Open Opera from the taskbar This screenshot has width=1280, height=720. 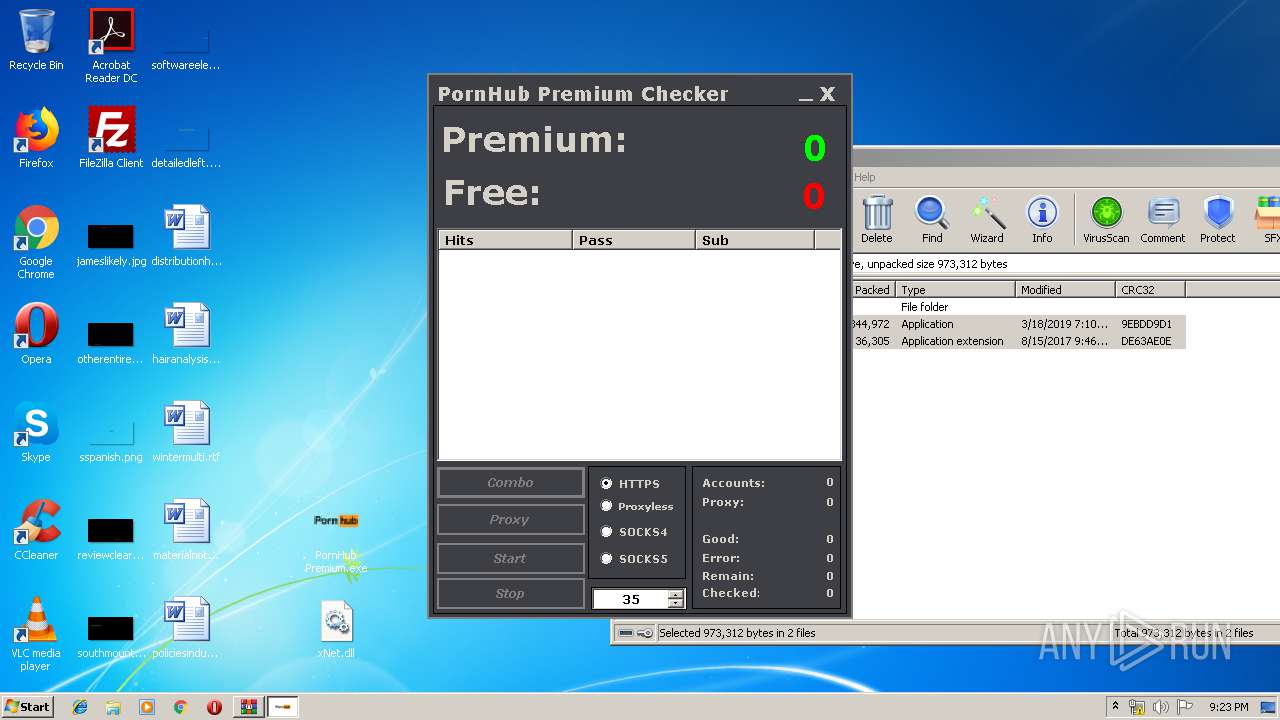click(214, 707)
